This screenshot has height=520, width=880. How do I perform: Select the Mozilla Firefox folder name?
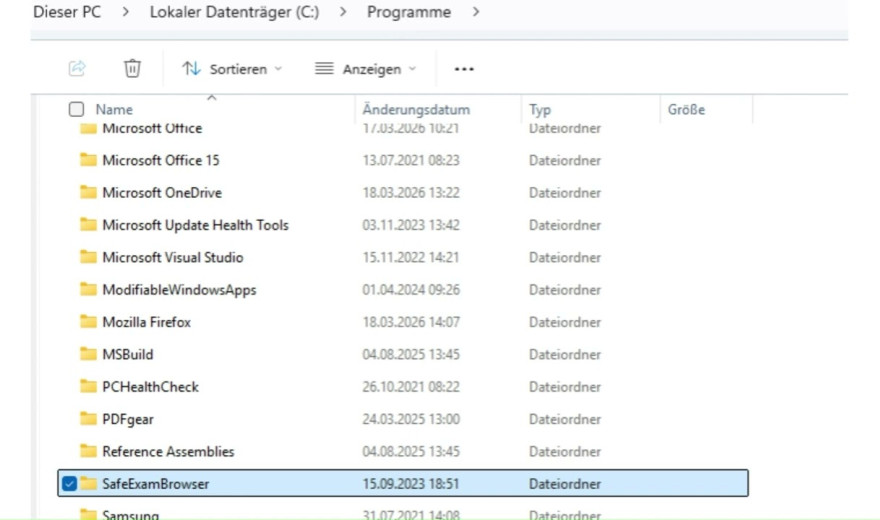(x=146, y=323)
